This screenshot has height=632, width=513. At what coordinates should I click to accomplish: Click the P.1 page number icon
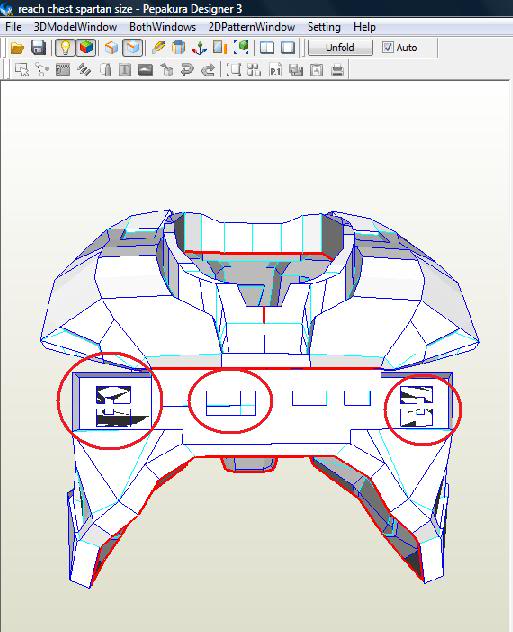coord(275,70)
